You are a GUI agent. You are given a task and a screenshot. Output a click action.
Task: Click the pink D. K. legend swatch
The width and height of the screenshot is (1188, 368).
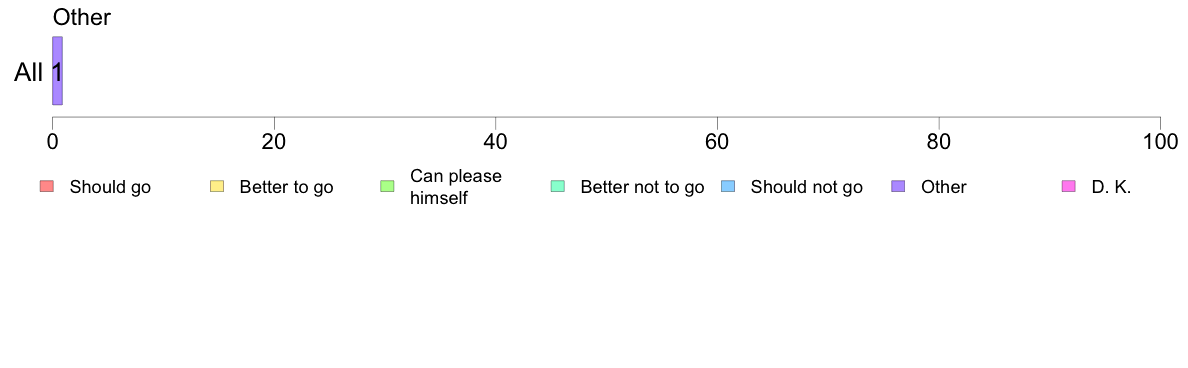(x=1068, y=186)
